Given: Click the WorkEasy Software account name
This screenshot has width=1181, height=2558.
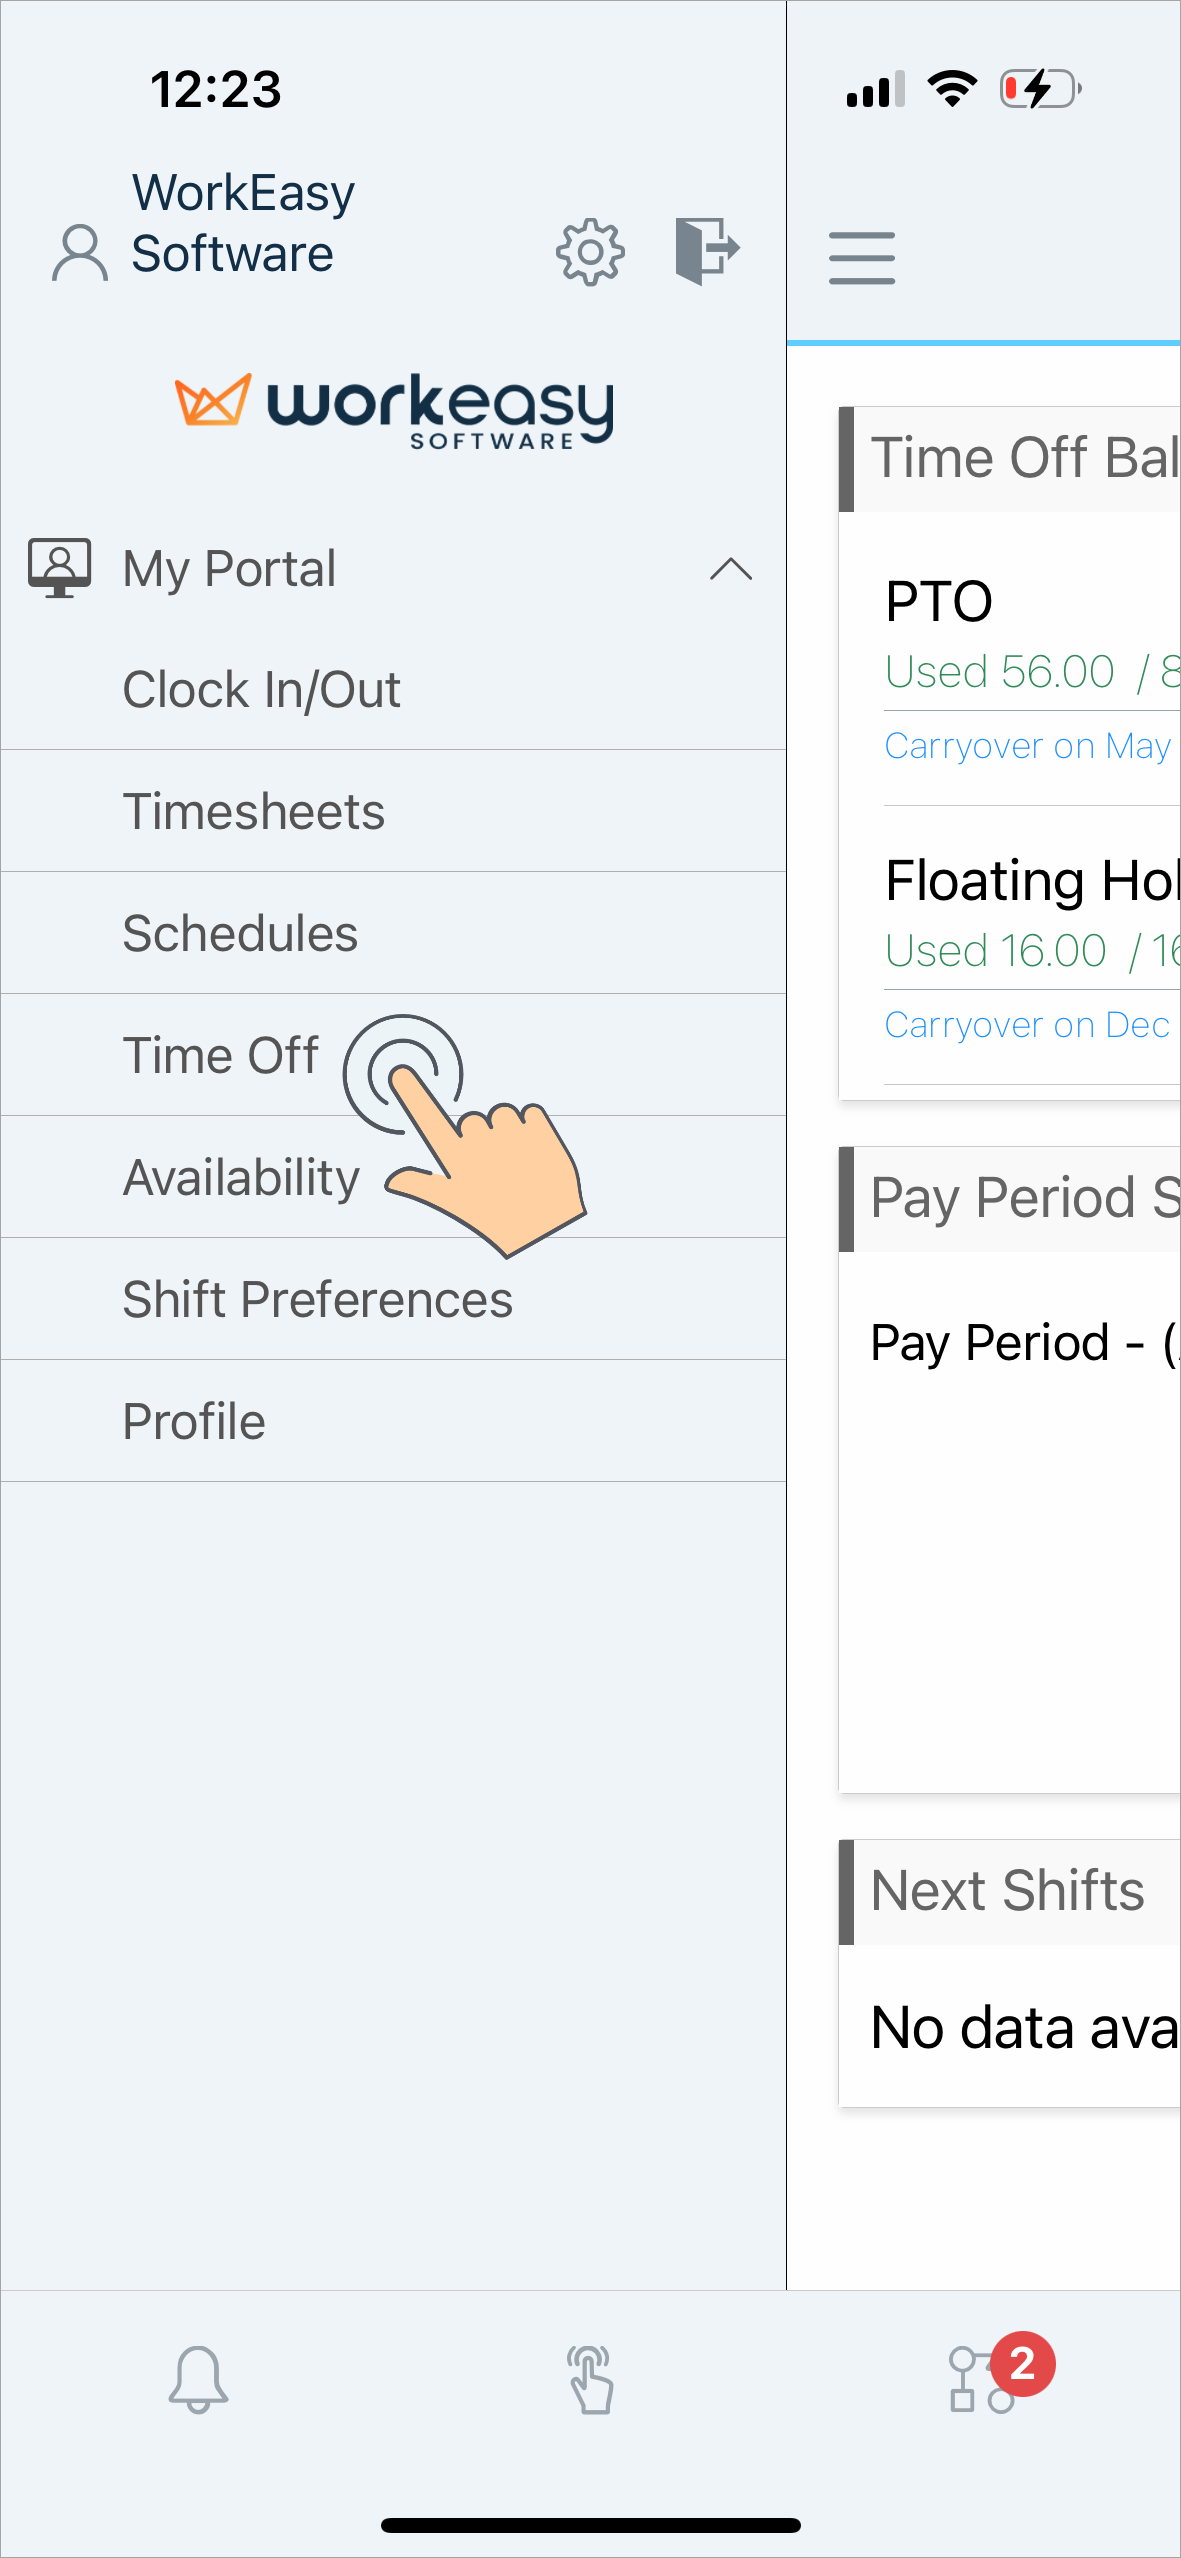Looking at the screenshot, I should (243, 222).
